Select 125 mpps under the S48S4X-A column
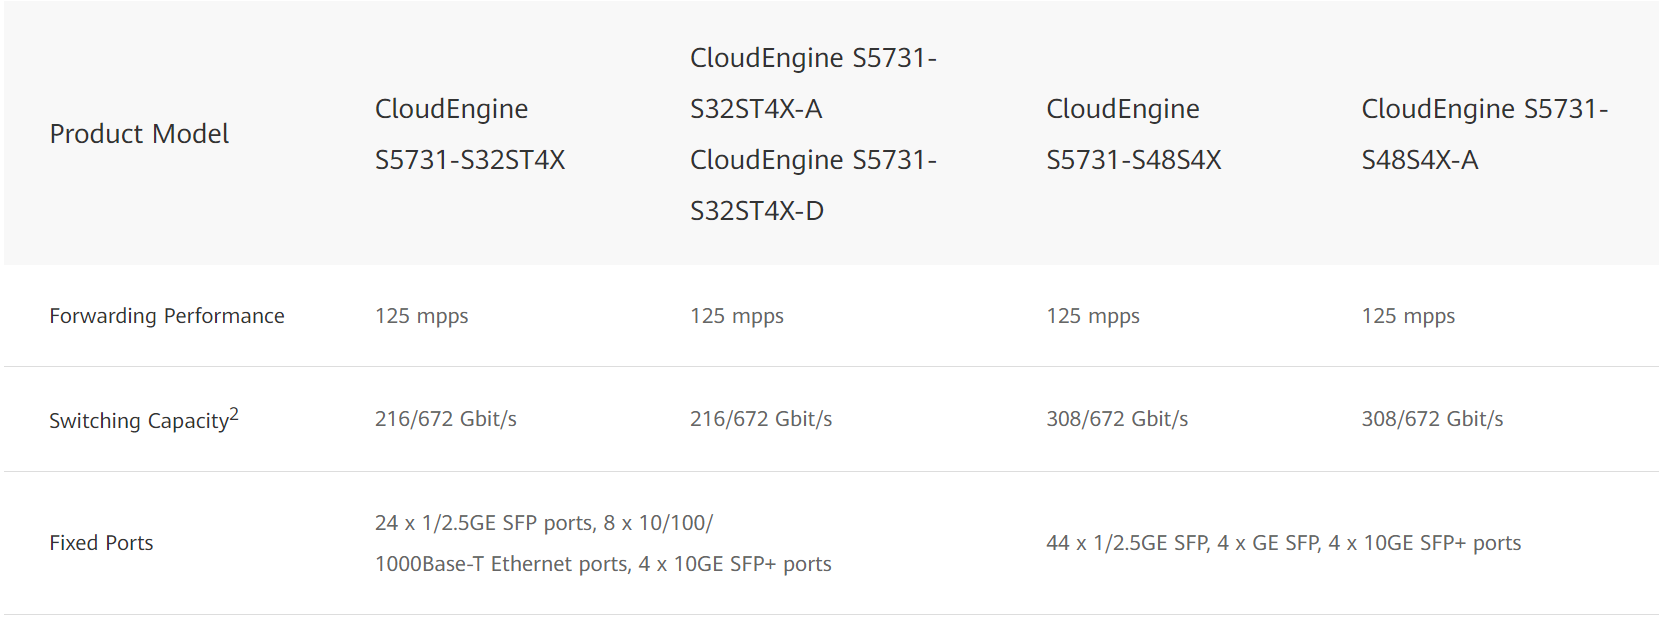This screenshot has height=619, width=1662. click(1407, 316)
